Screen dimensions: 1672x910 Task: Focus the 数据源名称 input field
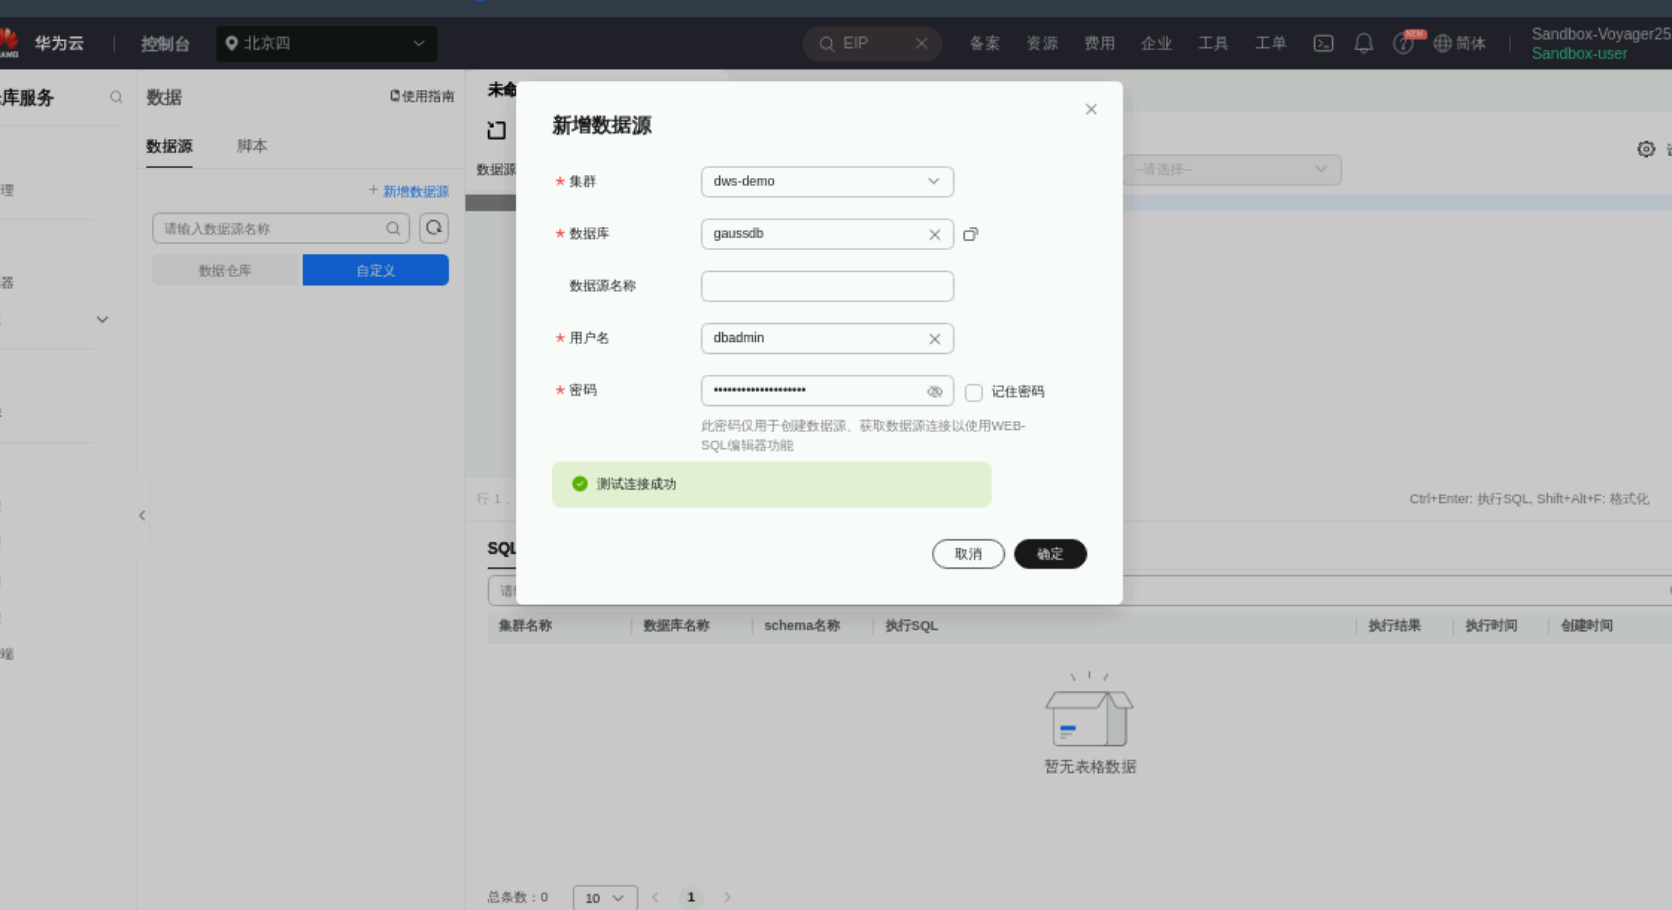point(827,286)
